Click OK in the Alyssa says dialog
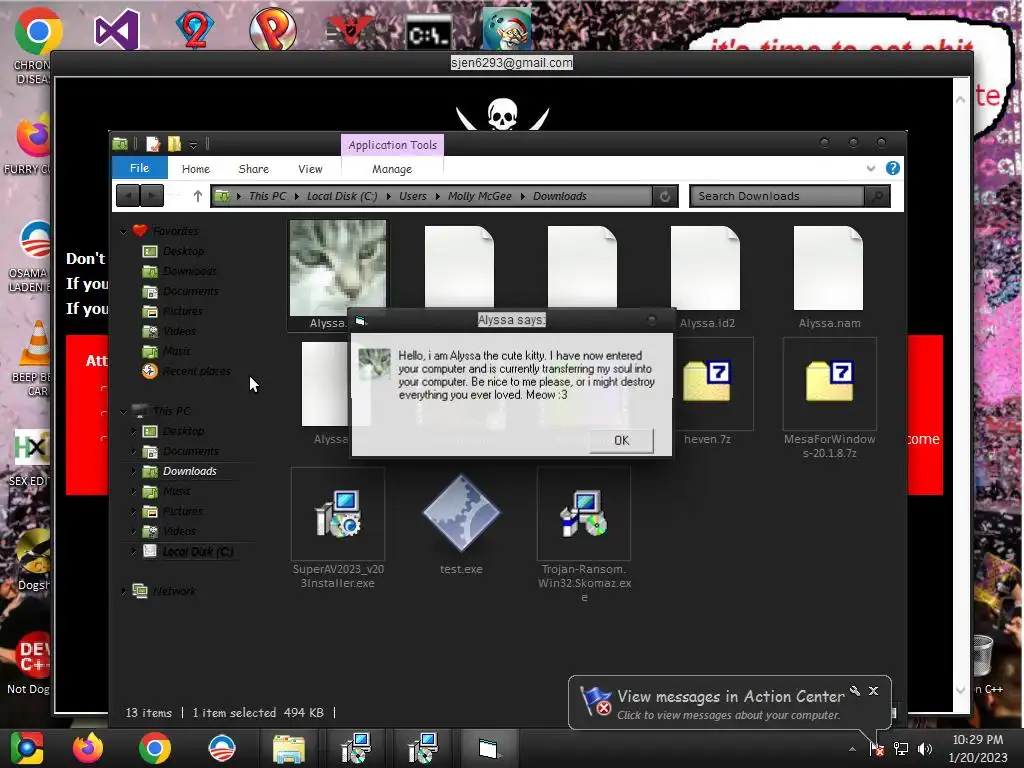The height and width of the screenshot is (768, 1024). (621, 440)
